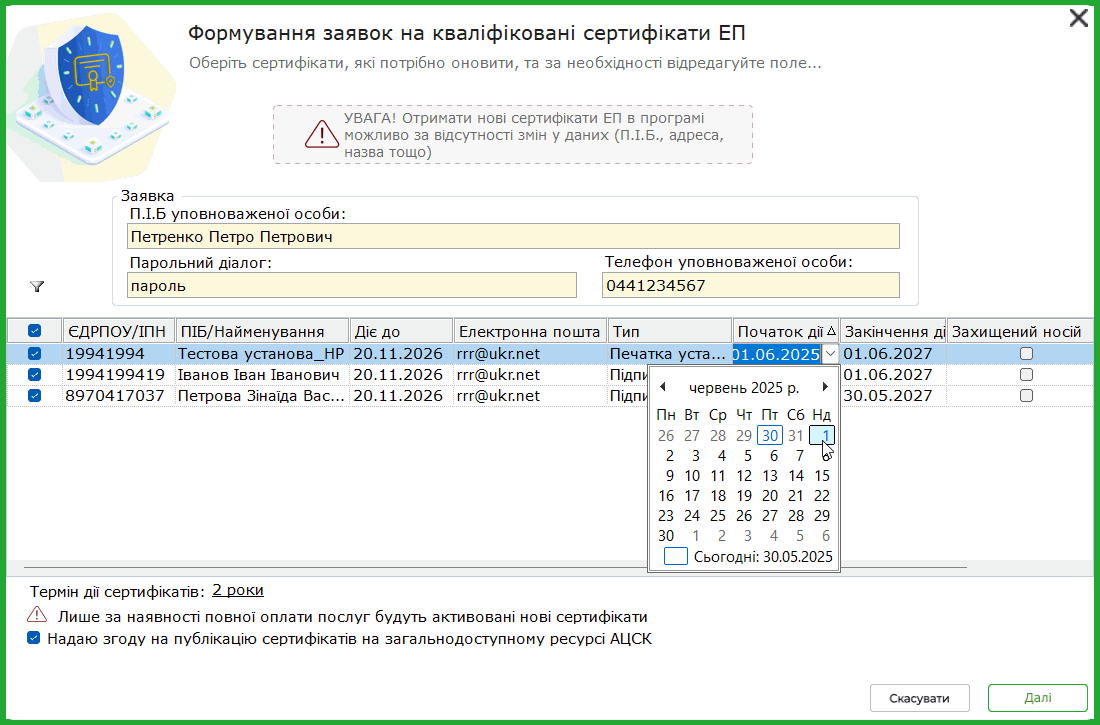Select the start date field 01.06.2025
Image resolution: width=1100 pixels, height=725 pixels.
point(777,354)
